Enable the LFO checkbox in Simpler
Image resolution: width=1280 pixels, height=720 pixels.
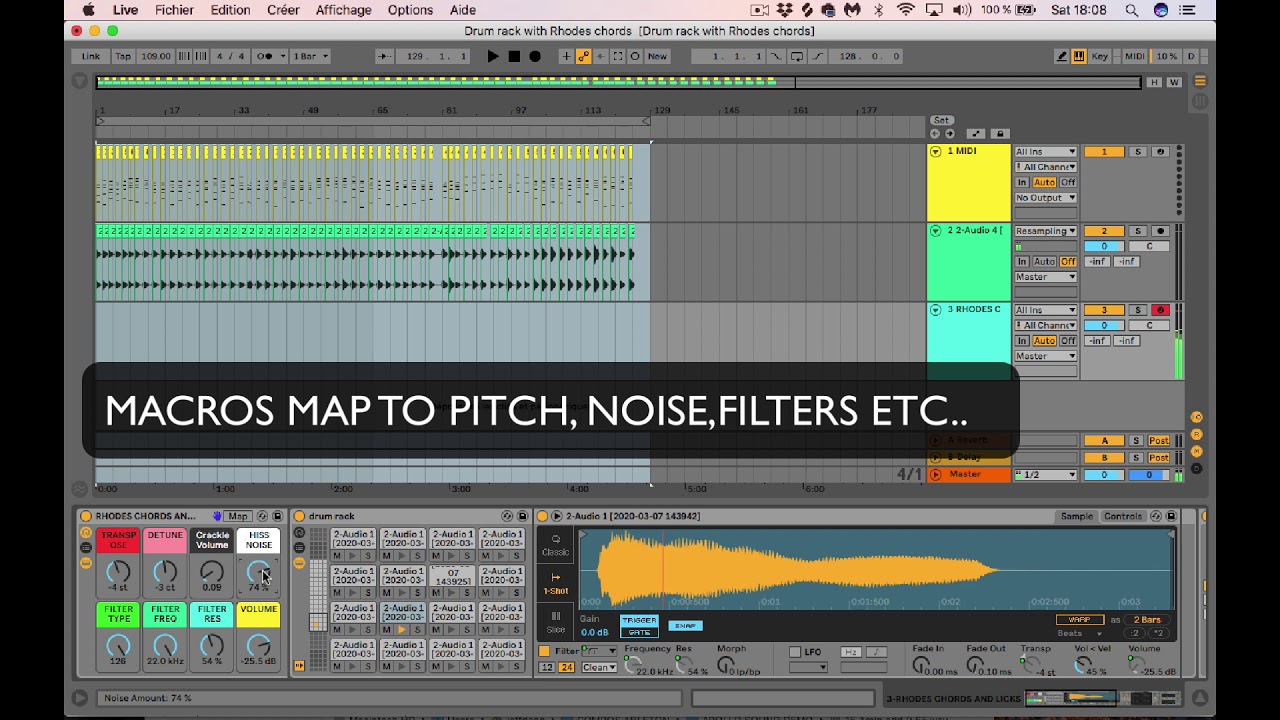[x=795, y=652]
